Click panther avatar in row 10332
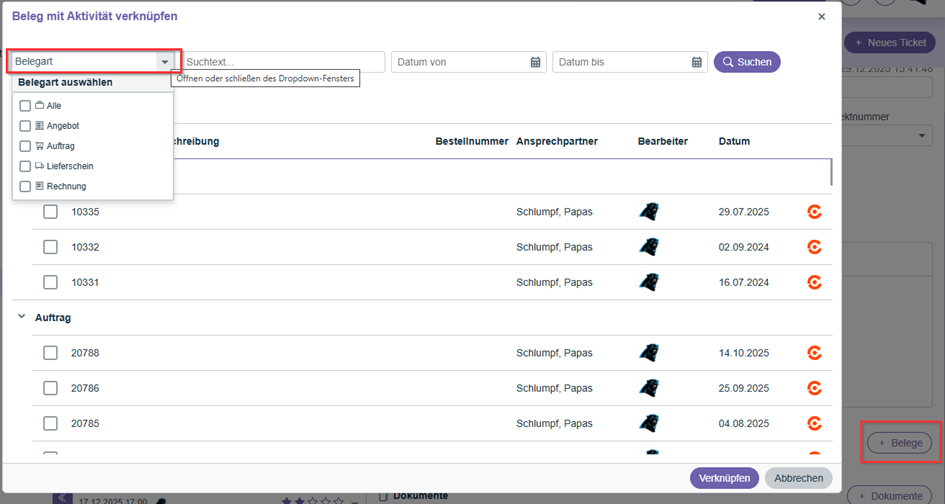The height and width of the screenshot is (504, 945). (649, 247)
